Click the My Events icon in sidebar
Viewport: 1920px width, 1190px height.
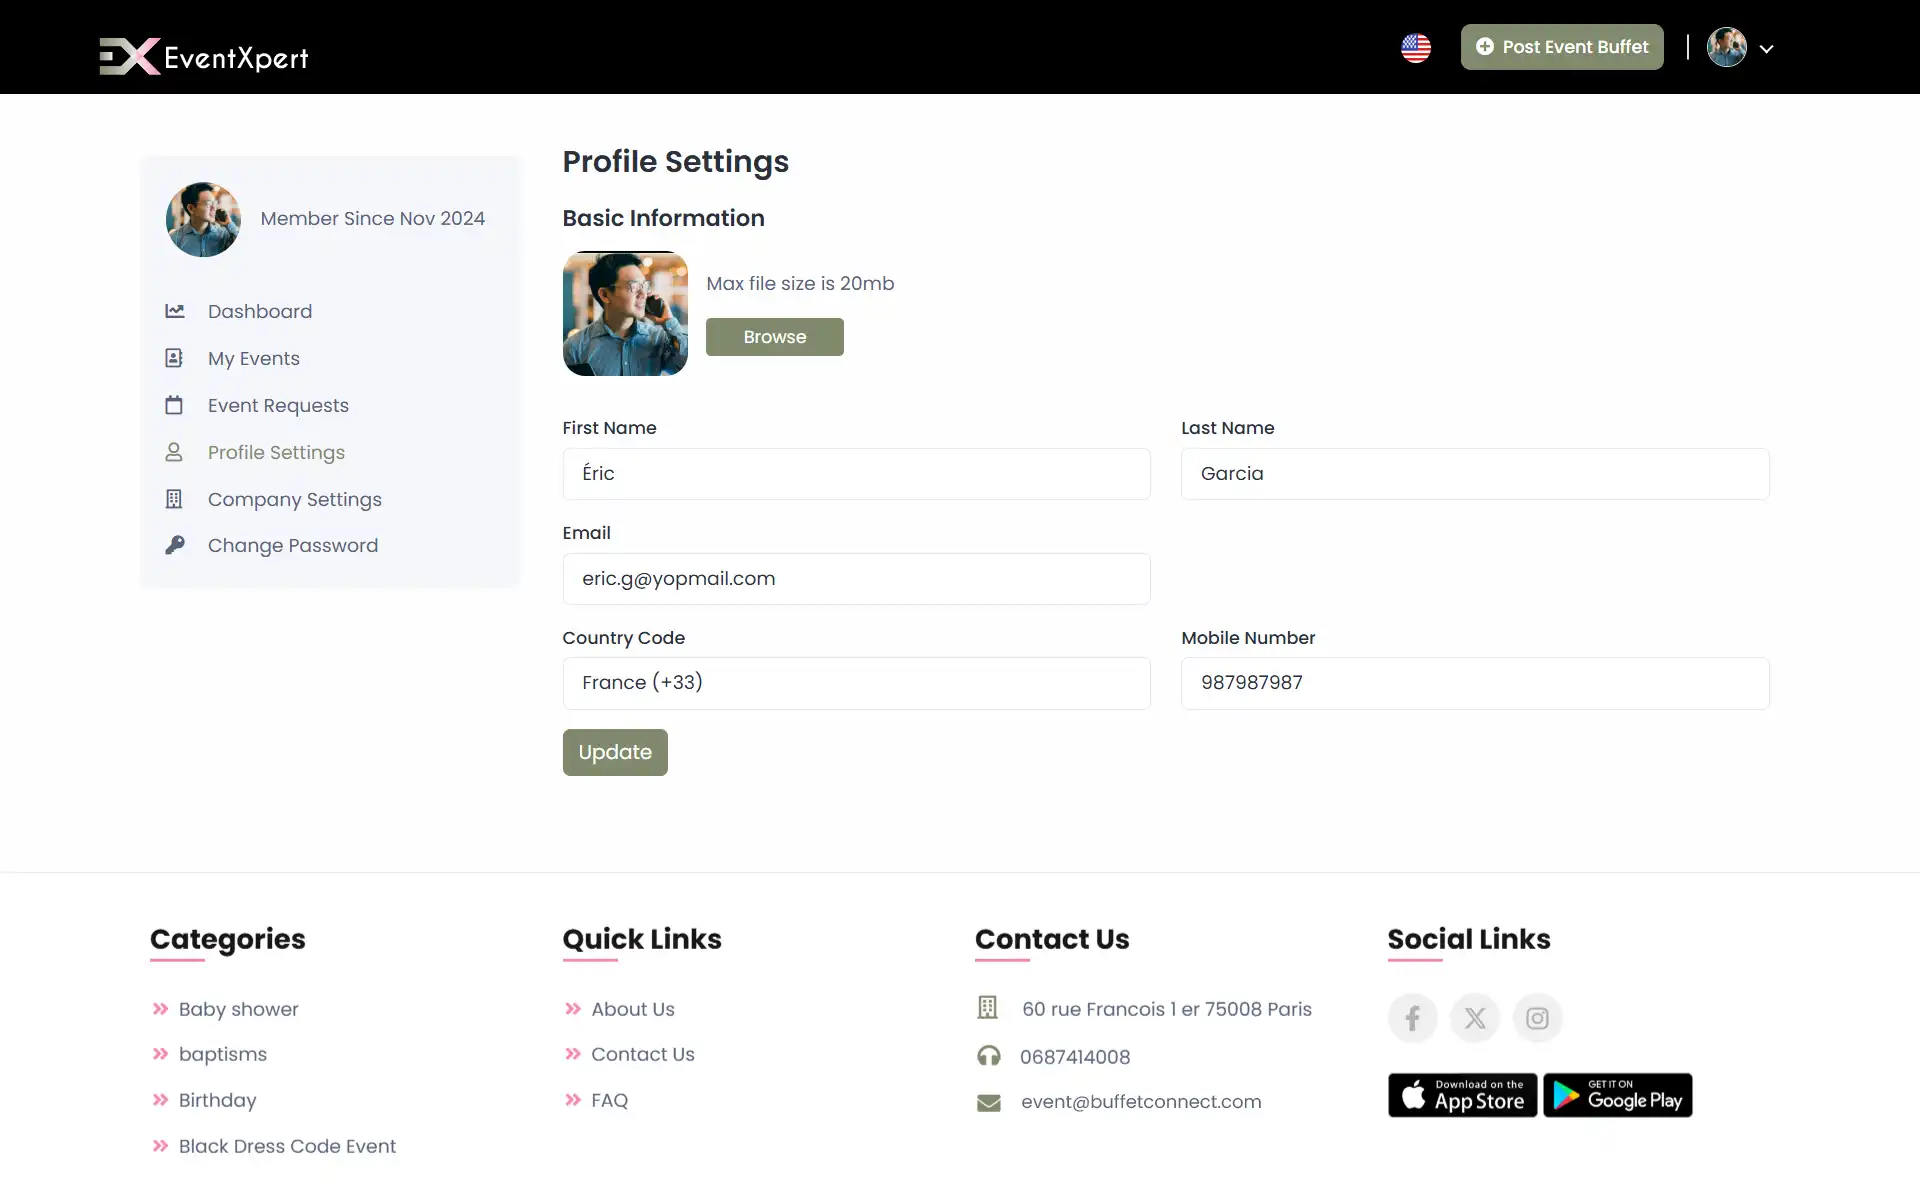(x=175, y=358)
